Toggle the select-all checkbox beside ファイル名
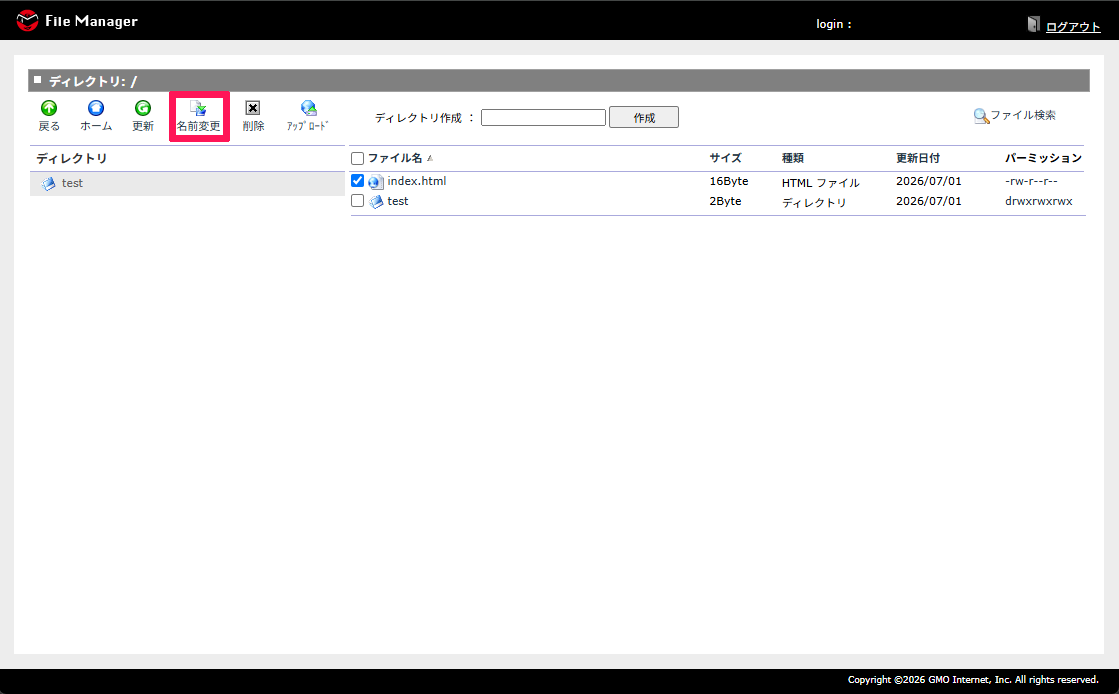Image resolution: width=1119 pixels, height=694 pixels. click(x=358, y=159)
